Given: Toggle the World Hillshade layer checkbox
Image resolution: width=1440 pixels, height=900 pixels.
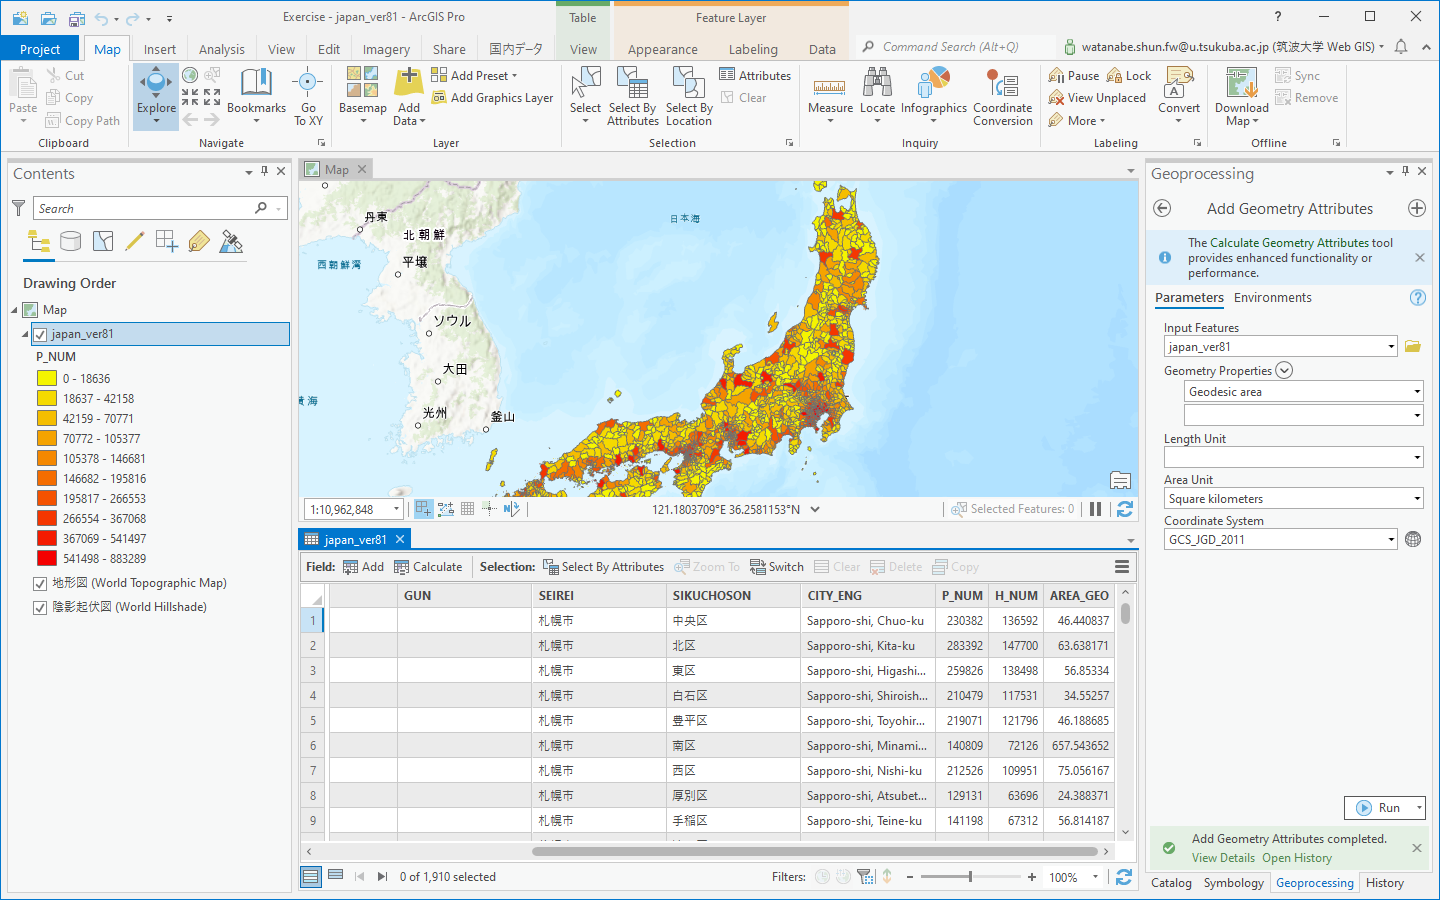Looking at the screenshot, I should coord(40,607).
